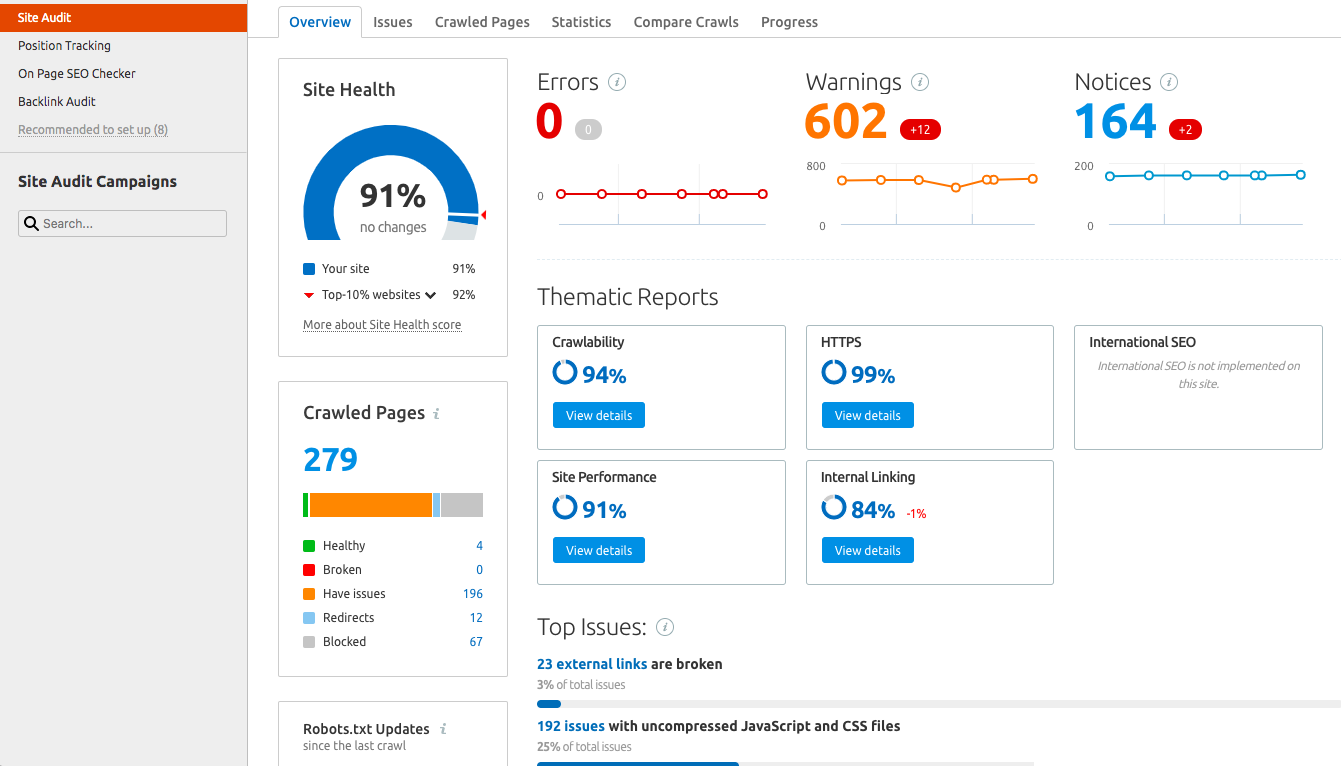This screenshot has width=1341, height=766.
Task: Open the 23 external links issue
Action: coord(592,664)
